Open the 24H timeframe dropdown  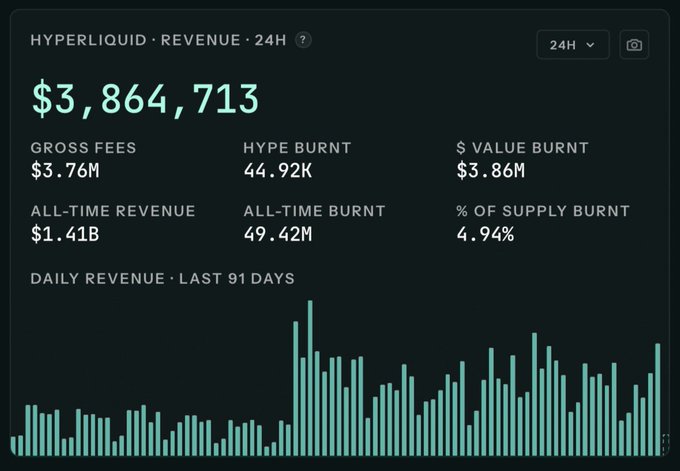click(x=573, y=45)
